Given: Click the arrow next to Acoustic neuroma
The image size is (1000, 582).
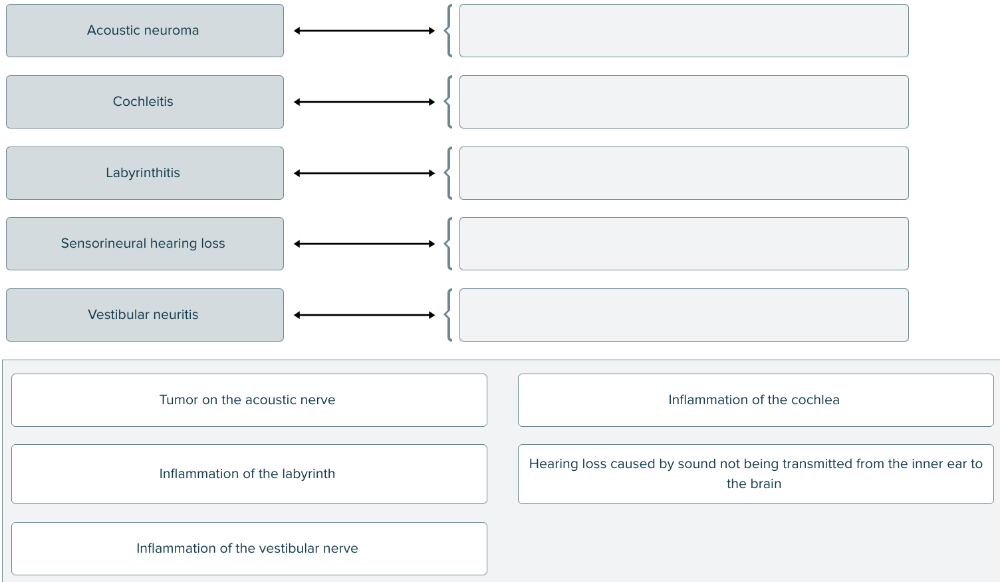Looking at the screenshot, I should click(x=365, y=31).
